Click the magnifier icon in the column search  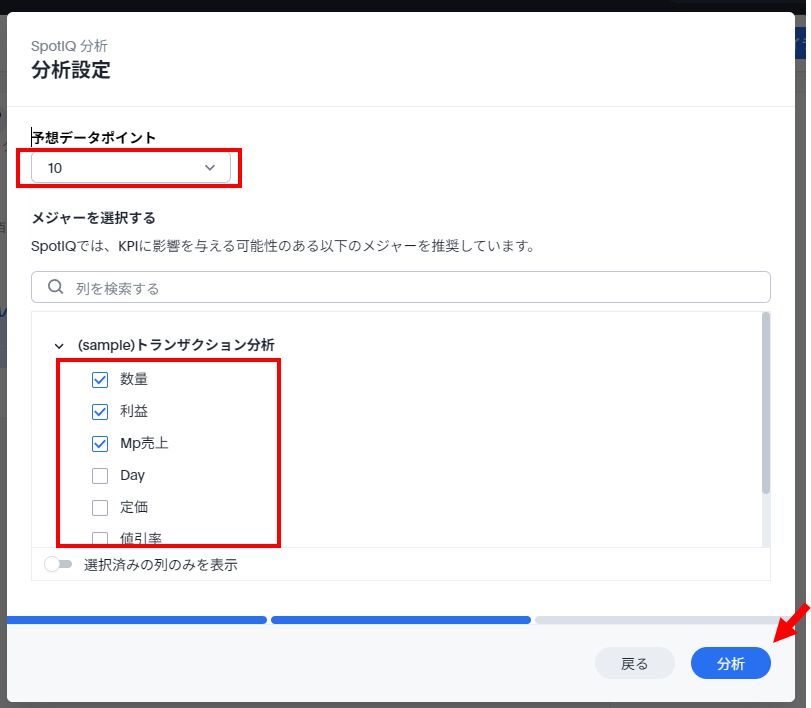click(x=55, y=288)
